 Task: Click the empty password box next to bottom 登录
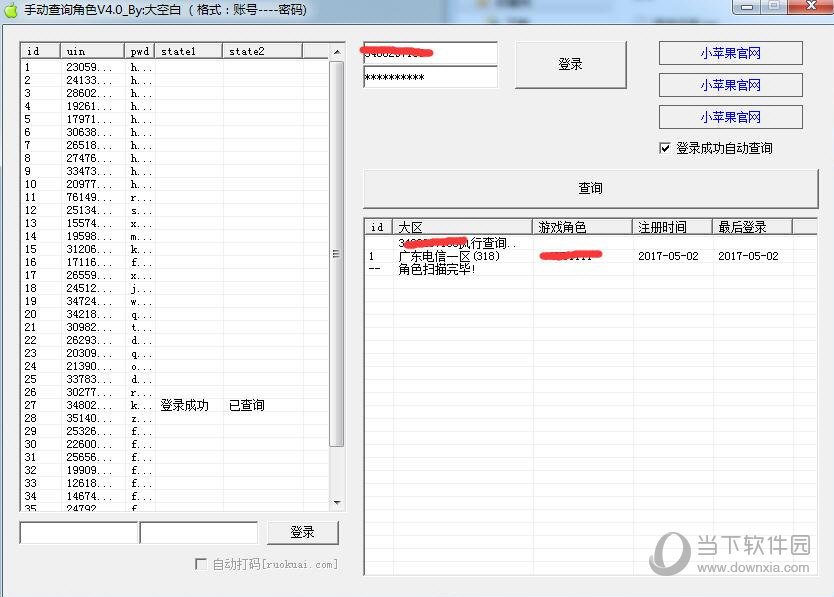198,533
